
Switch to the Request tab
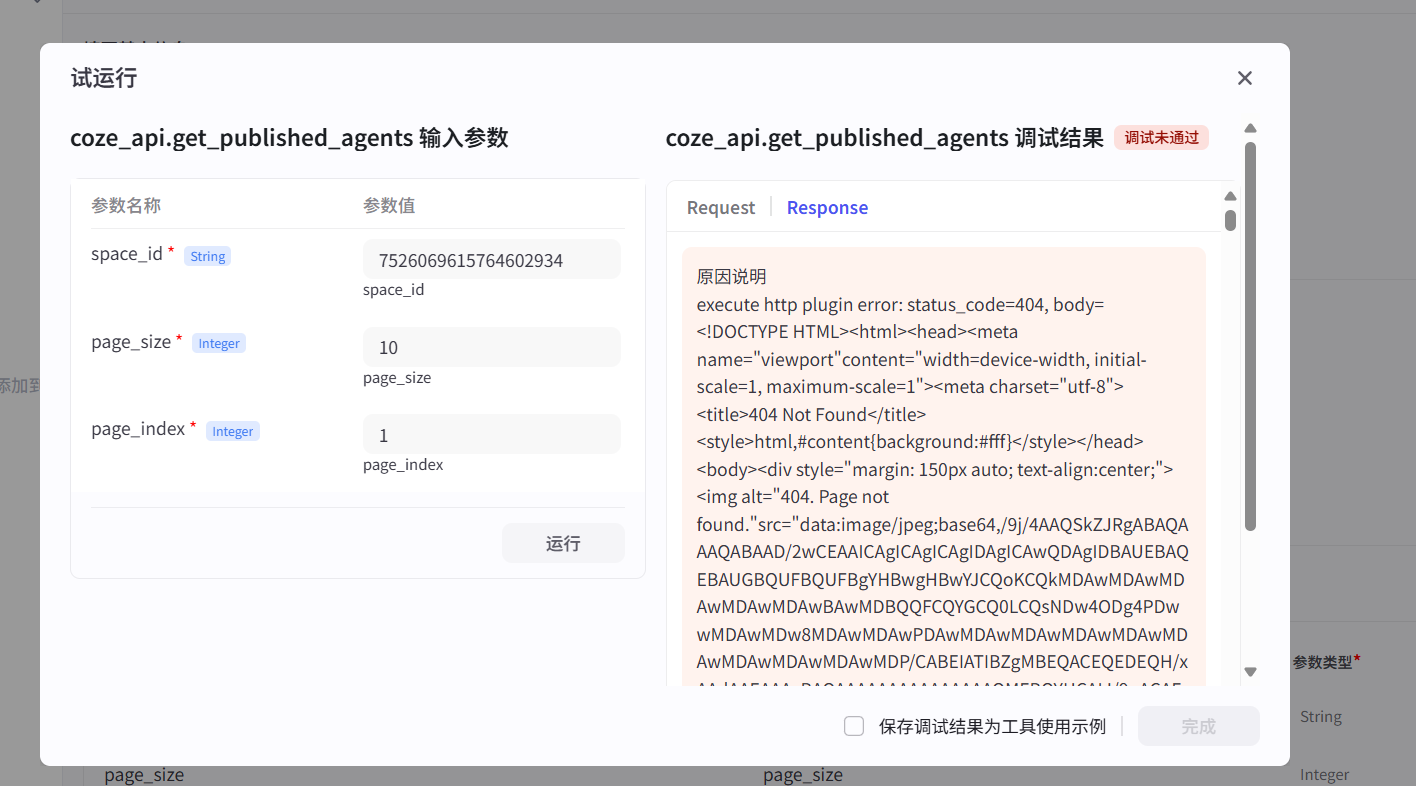[721, 207]
